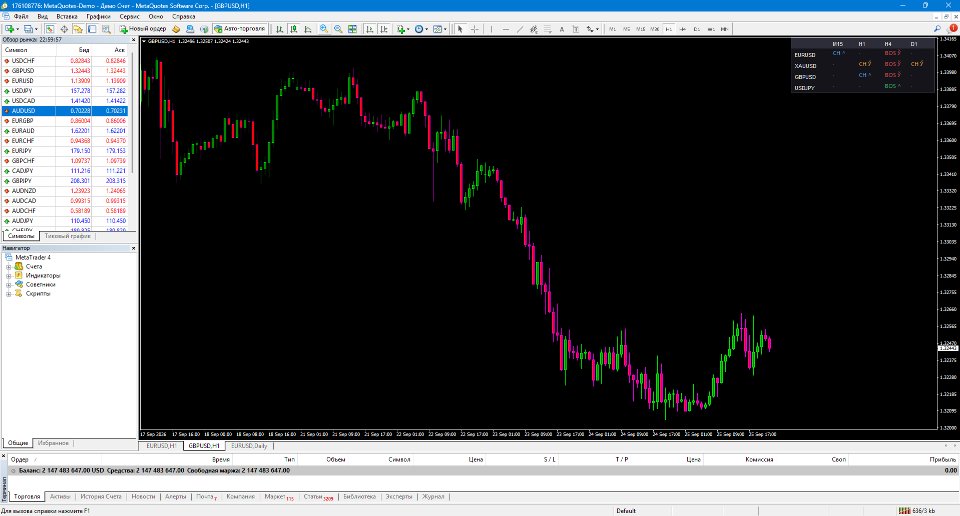Open the Новости terminal tab
960x516 pixels.
pos(143,496)
